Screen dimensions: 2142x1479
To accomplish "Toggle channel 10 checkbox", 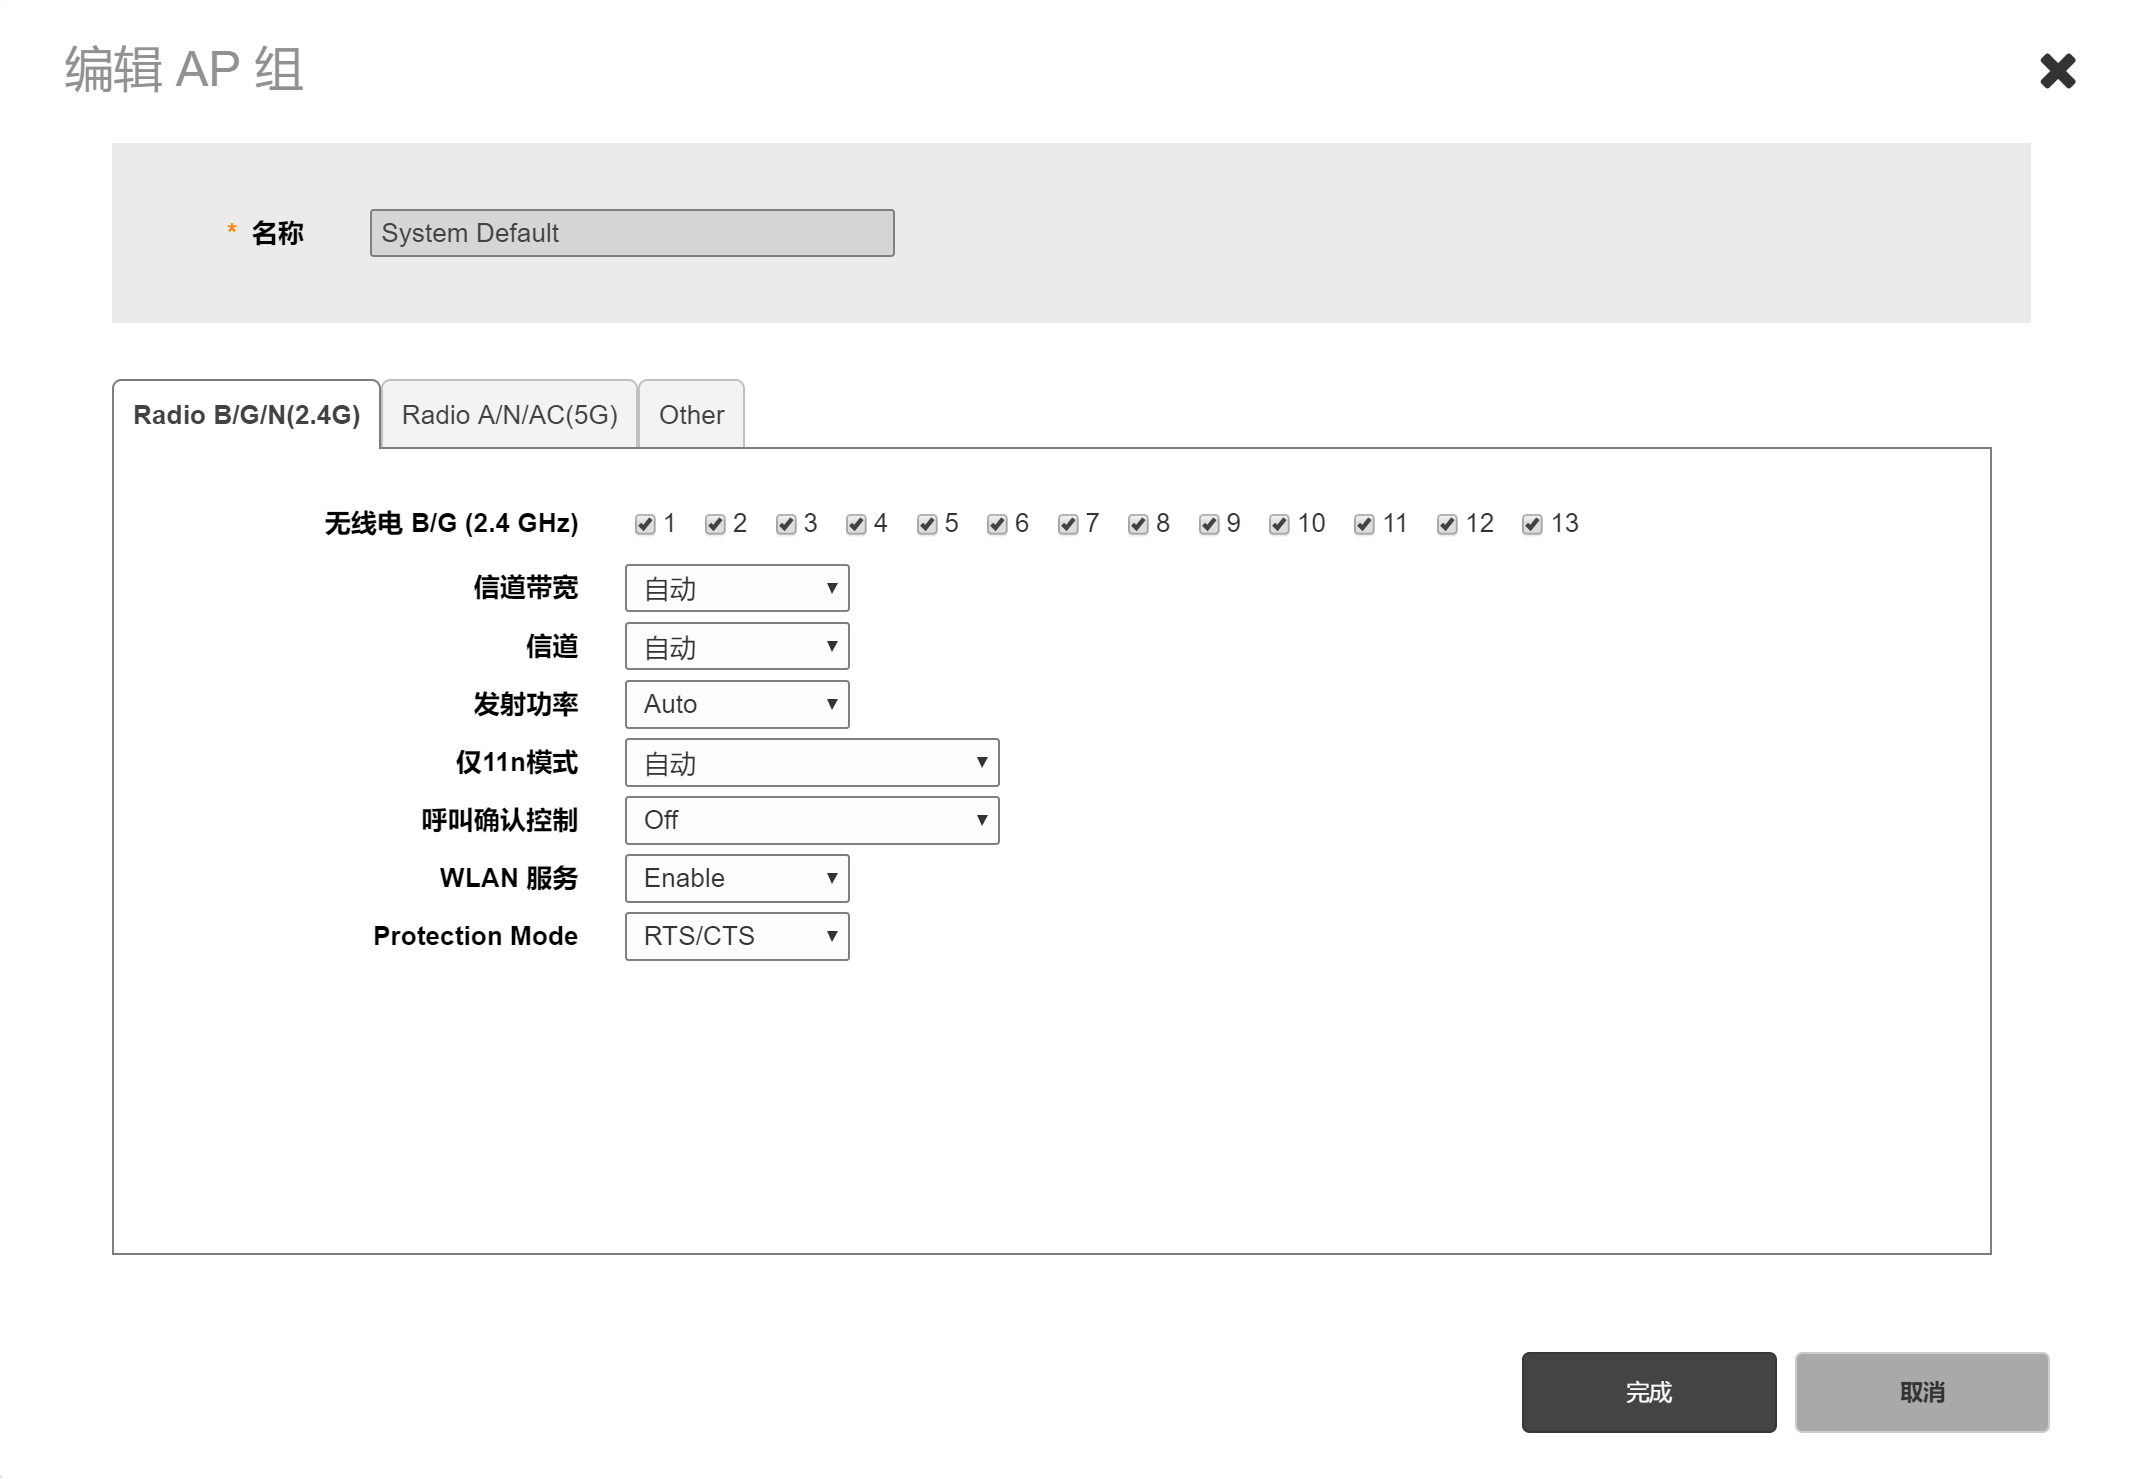I will (1279, 525).
